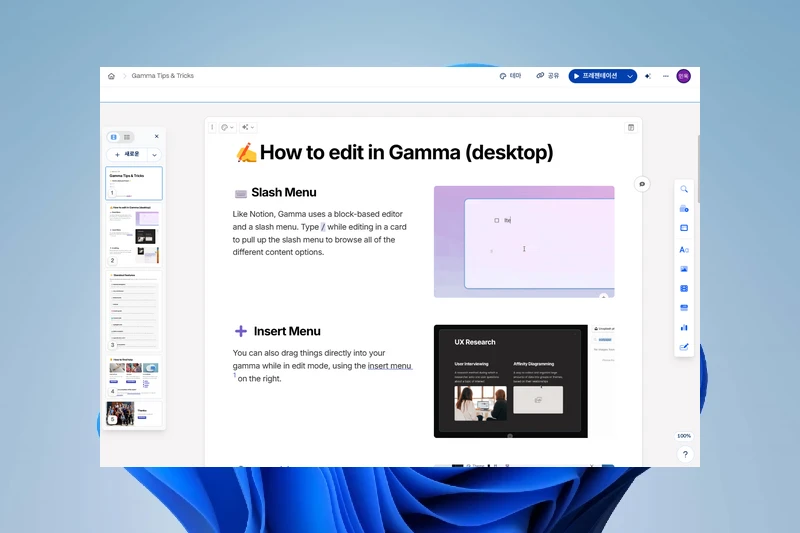Click the paragraph starting You can also drag
Viewport: 800px width, 533px height.
(322, 366)
